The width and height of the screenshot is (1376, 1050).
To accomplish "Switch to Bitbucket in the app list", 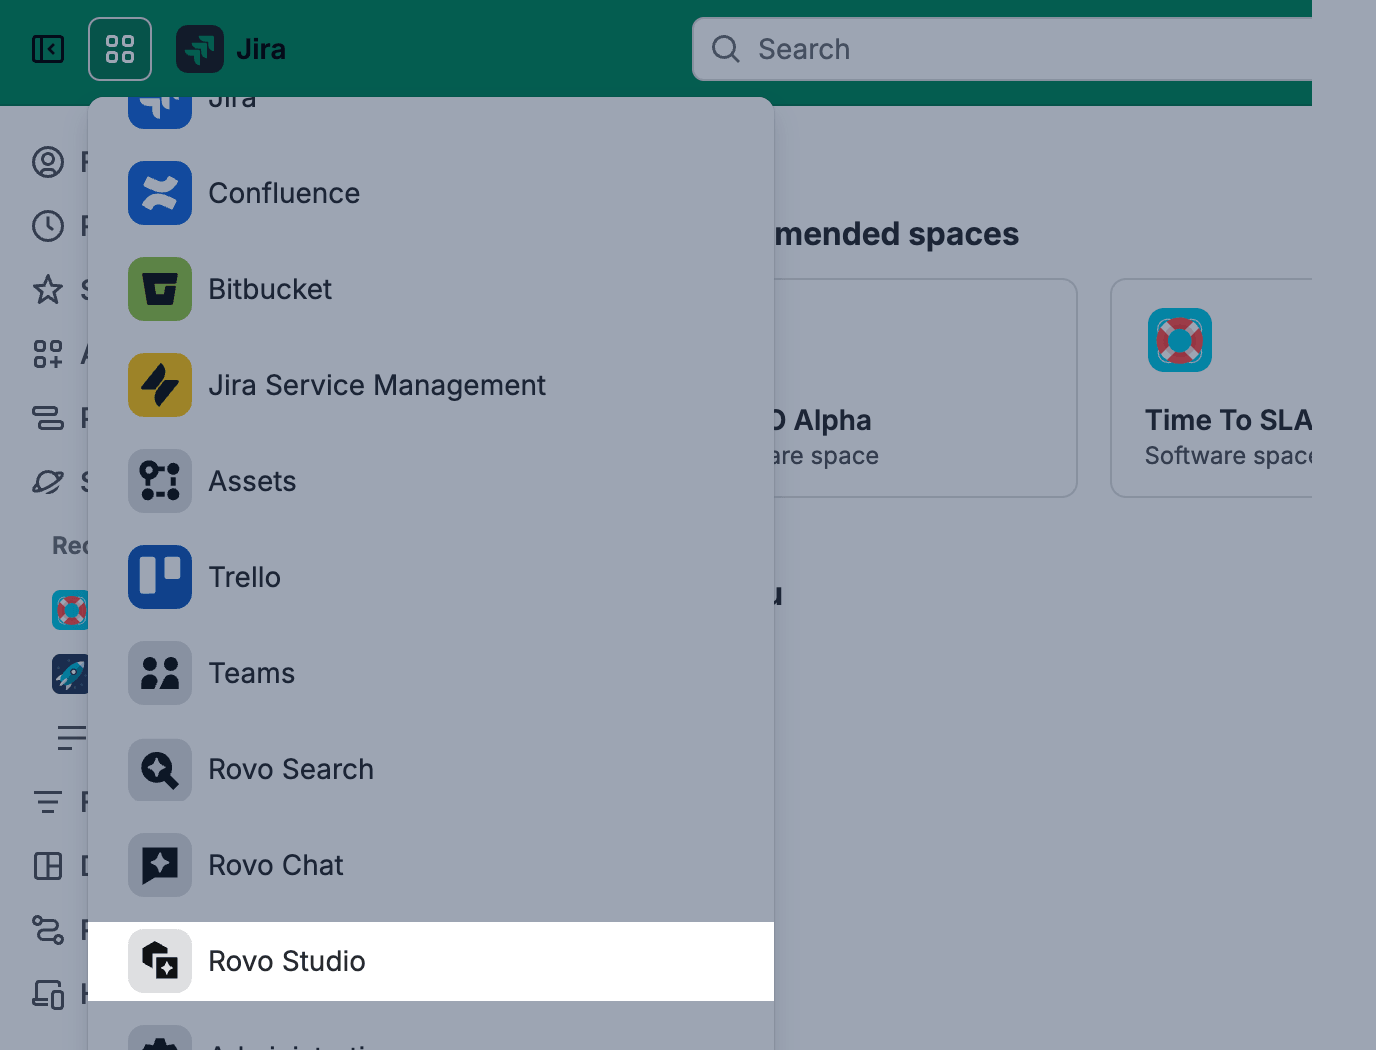I will (x=431, y=289).
